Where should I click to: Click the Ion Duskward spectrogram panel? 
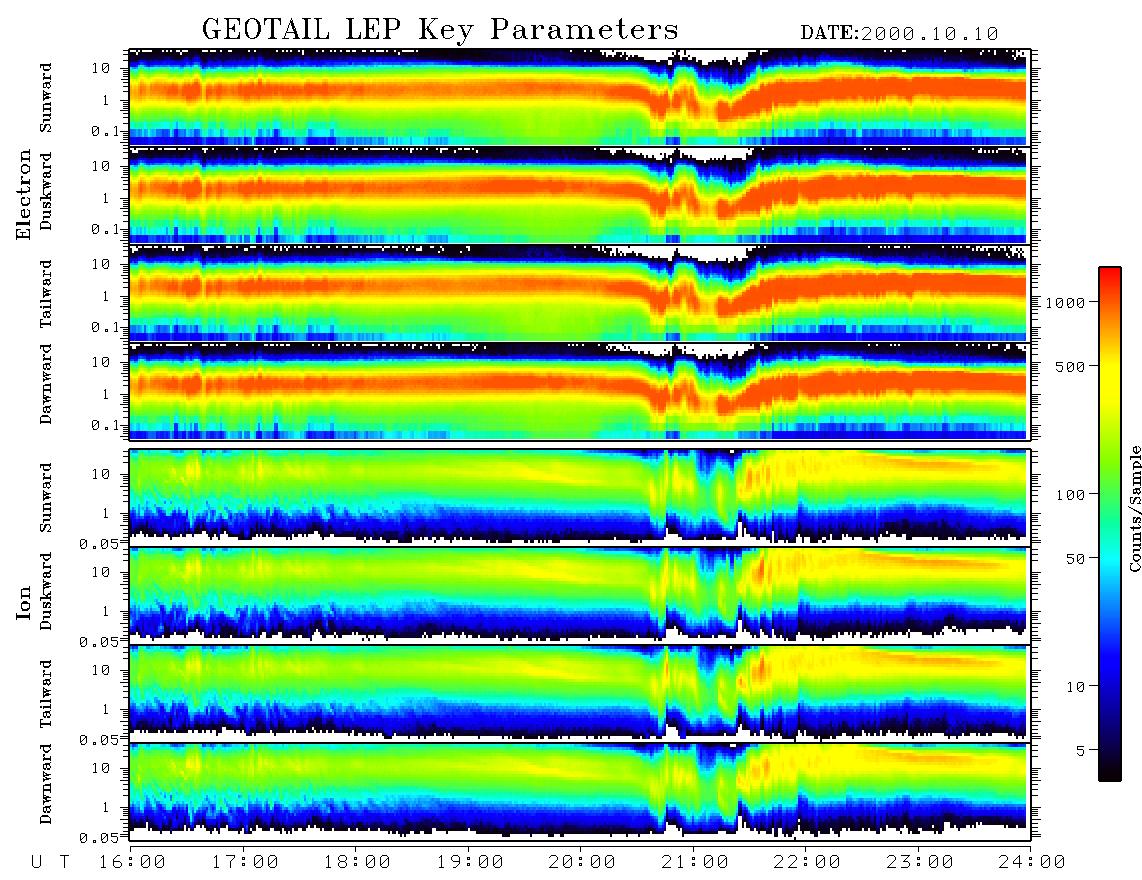tap(579, 596)
